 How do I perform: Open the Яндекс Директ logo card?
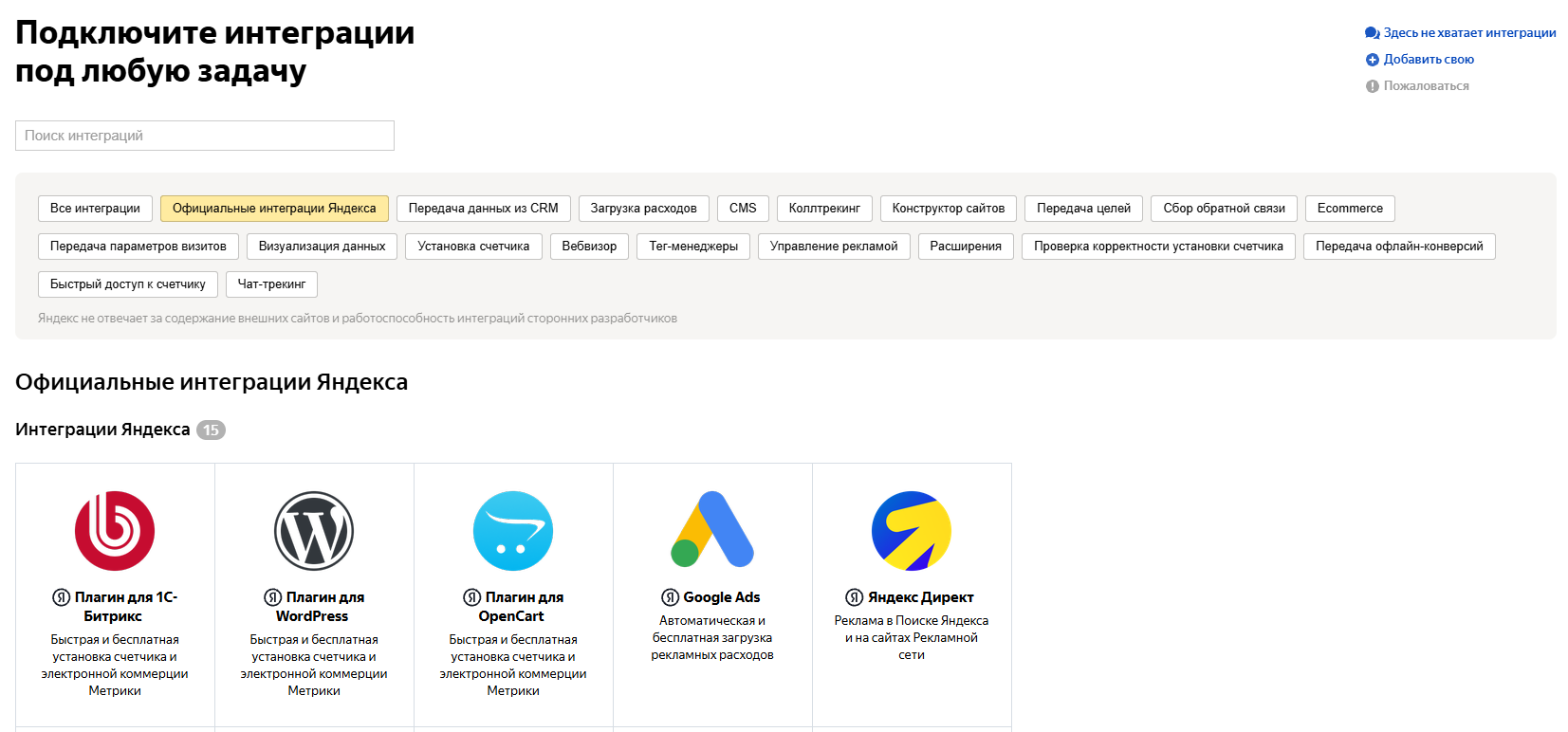(x=911, y=530)
